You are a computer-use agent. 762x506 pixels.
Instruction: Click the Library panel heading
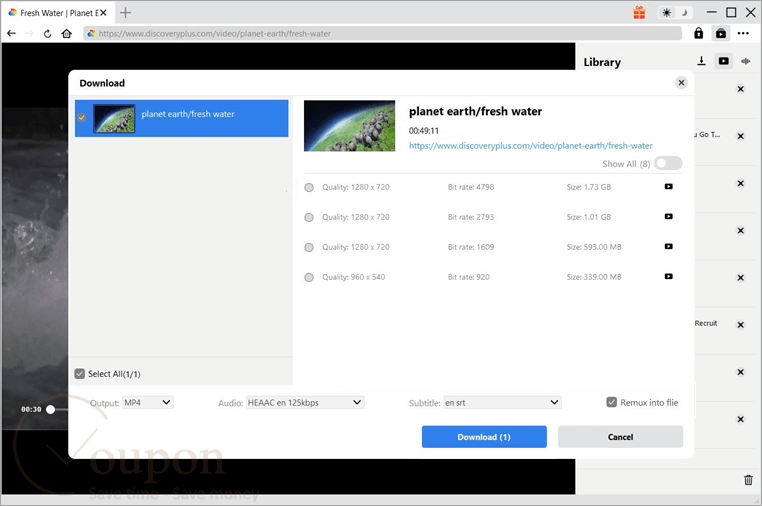pyautogui.click(x=602, y=62)
